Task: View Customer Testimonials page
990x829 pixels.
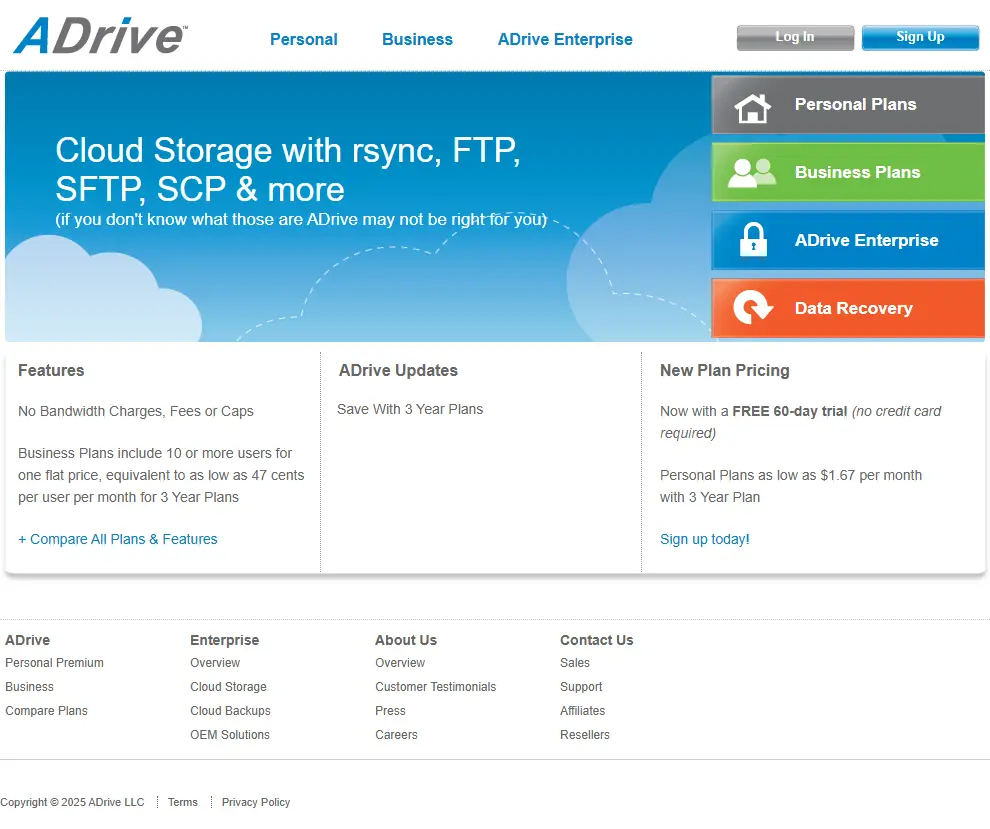Action: tap(436, 687)
